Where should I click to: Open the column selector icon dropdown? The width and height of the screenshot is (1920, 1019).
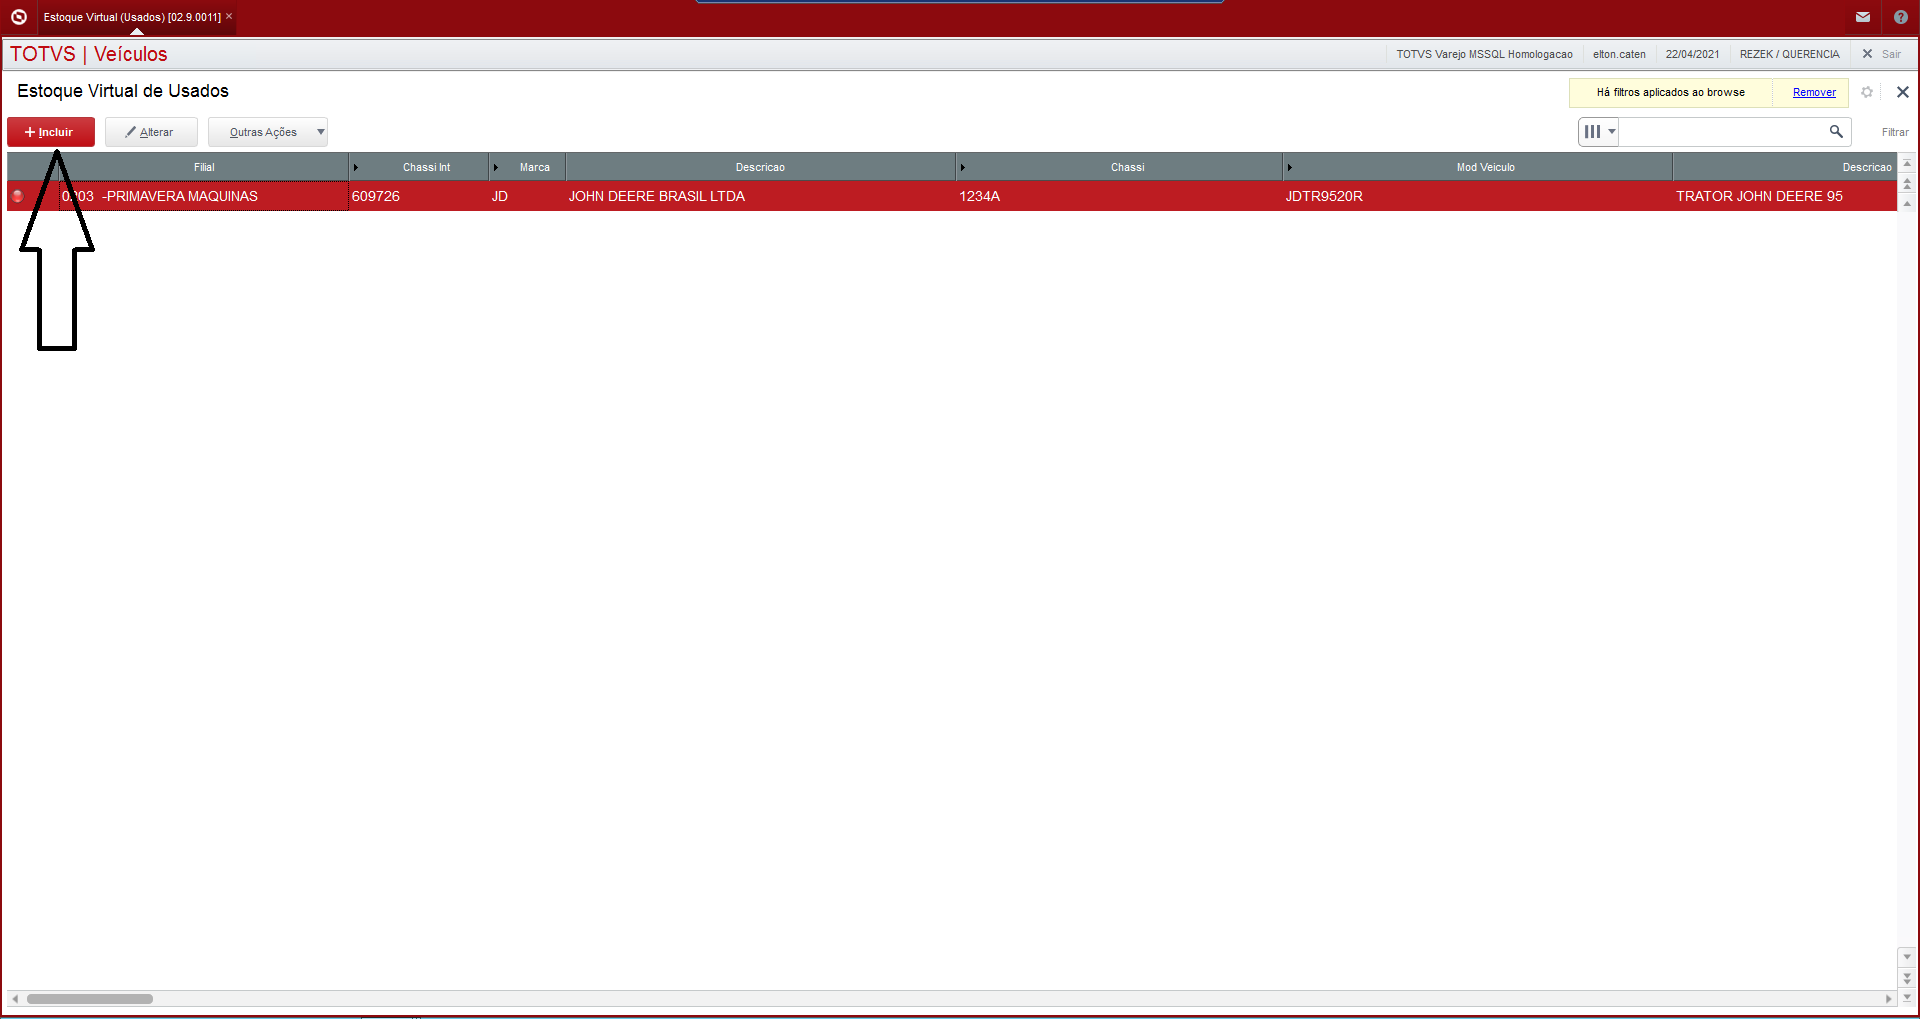[x=1599, y=131]
